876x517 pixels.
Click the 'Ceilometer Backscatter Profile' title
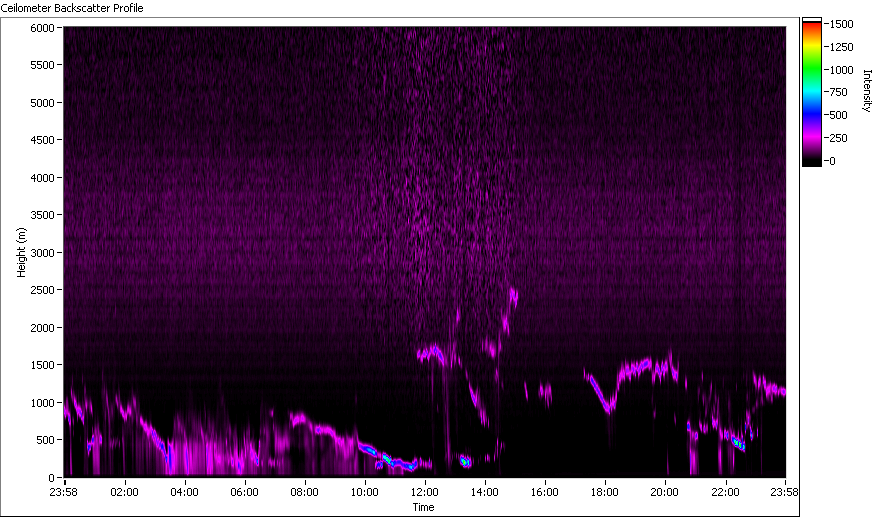[72, 8]
